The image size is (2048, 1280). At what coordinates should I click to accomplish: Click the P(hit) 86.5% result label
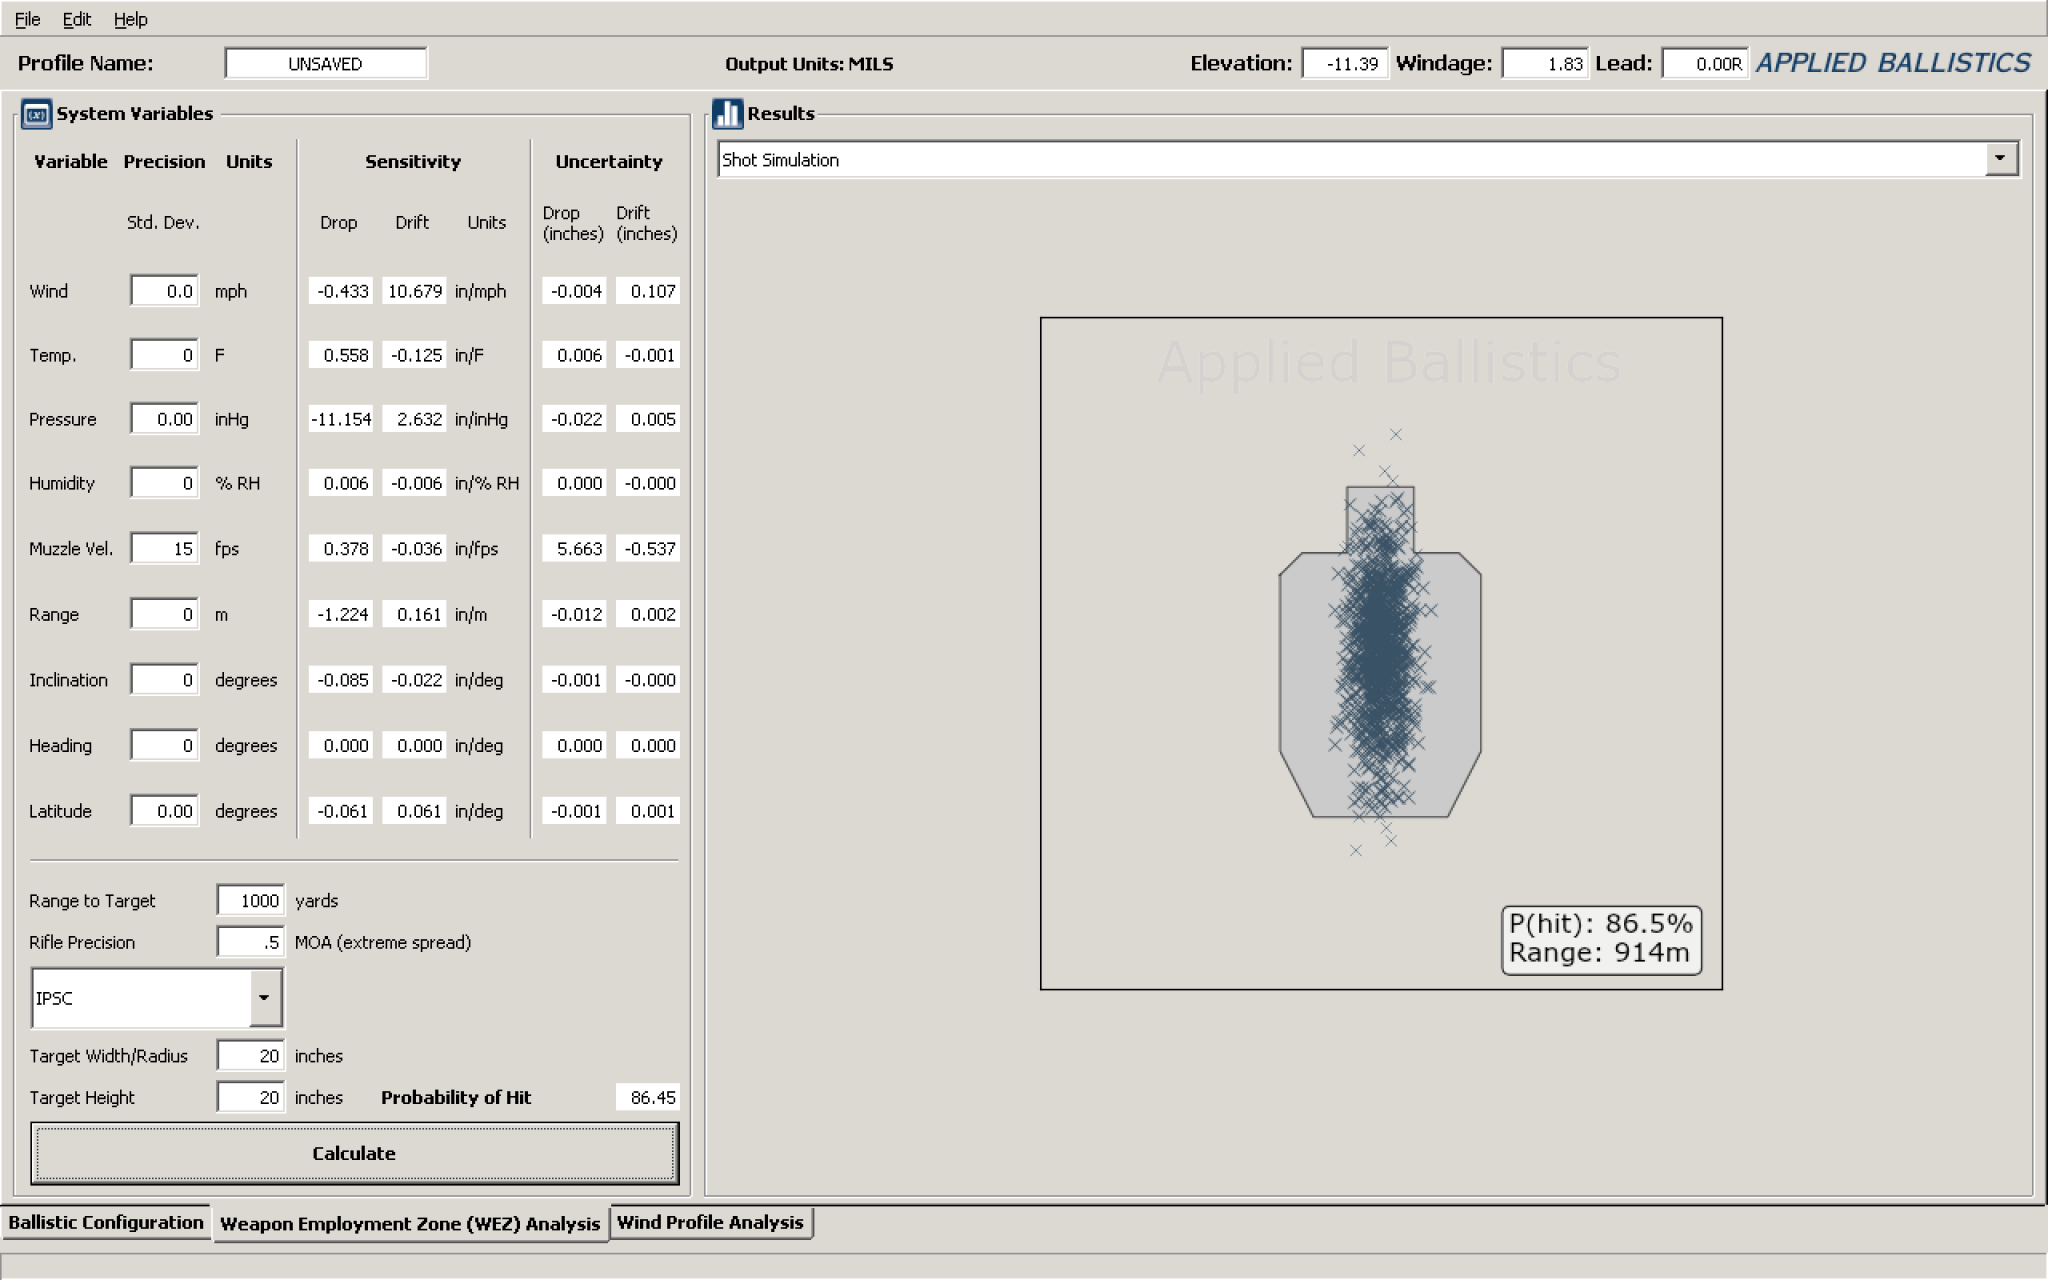[1600, 923]
